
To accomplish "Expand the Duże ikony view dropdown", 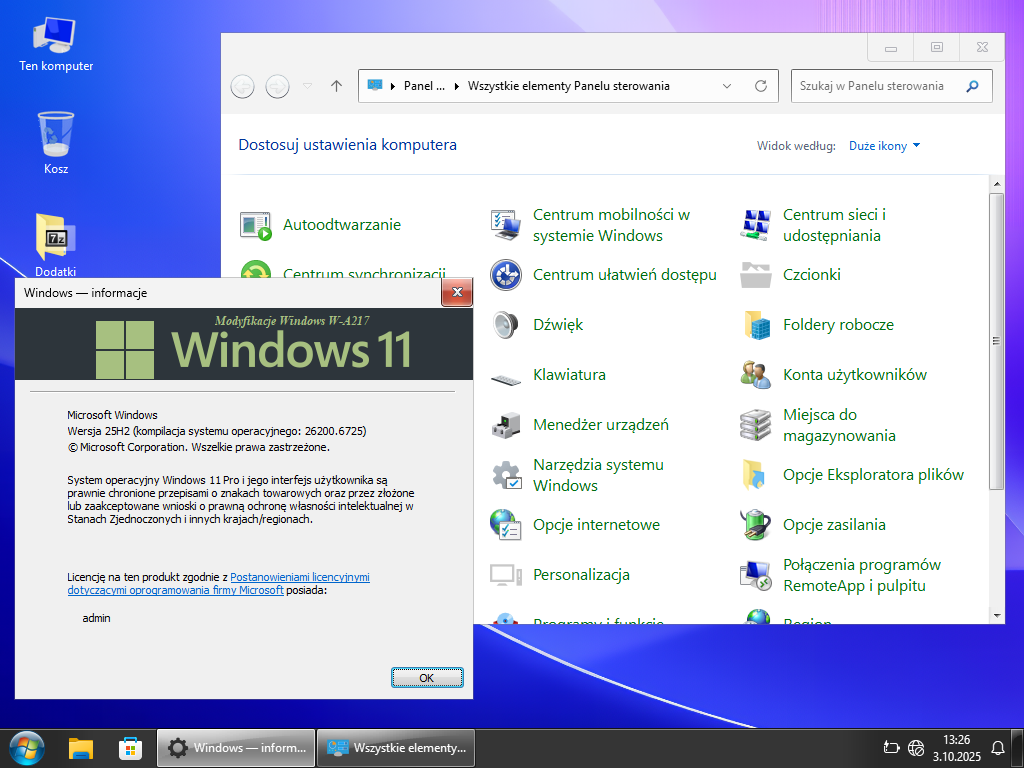I will 884,146.
